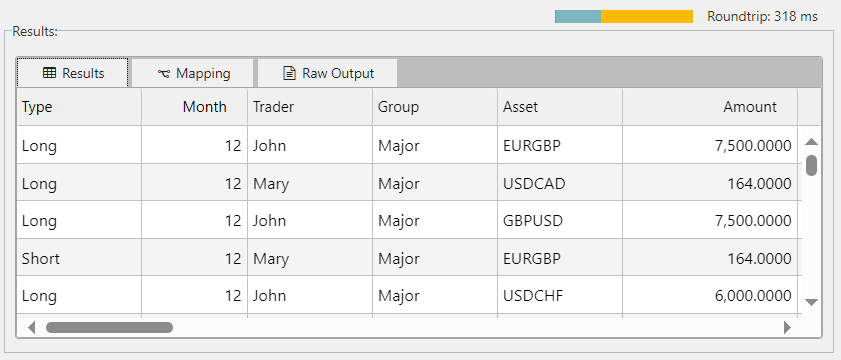Select the 6,000.0000 amount cell
The height and width of the screenshot is (360, 841).
pyautogui.click(x=710, y=296)
